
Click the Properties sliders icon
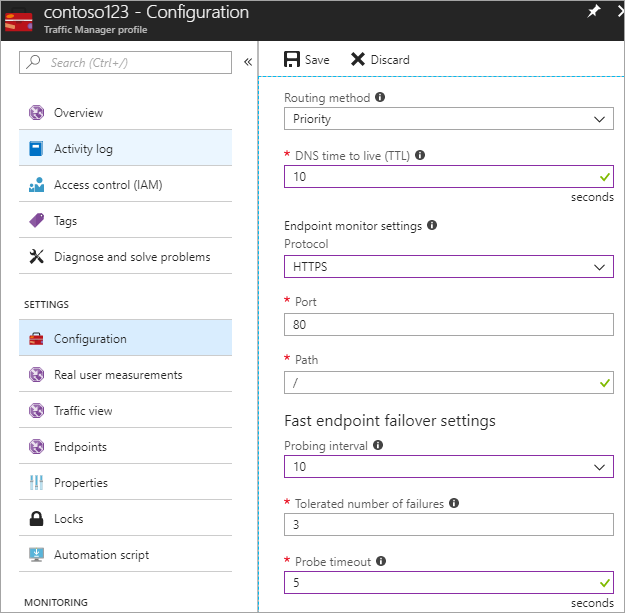tap(36, 483)
